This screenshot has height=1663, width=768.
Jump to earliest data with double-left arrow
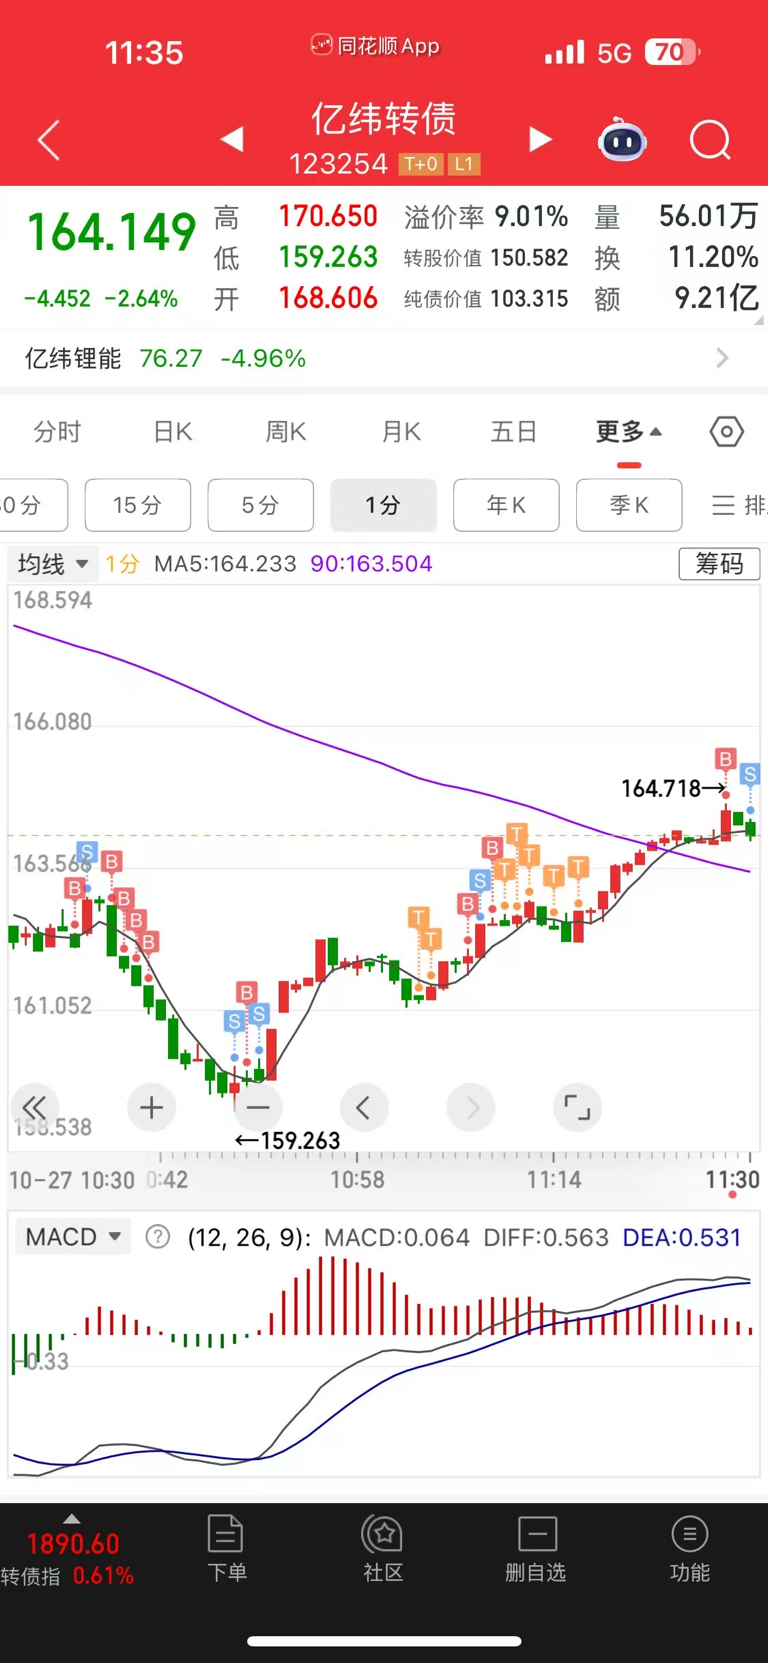tap(34, 1107)
